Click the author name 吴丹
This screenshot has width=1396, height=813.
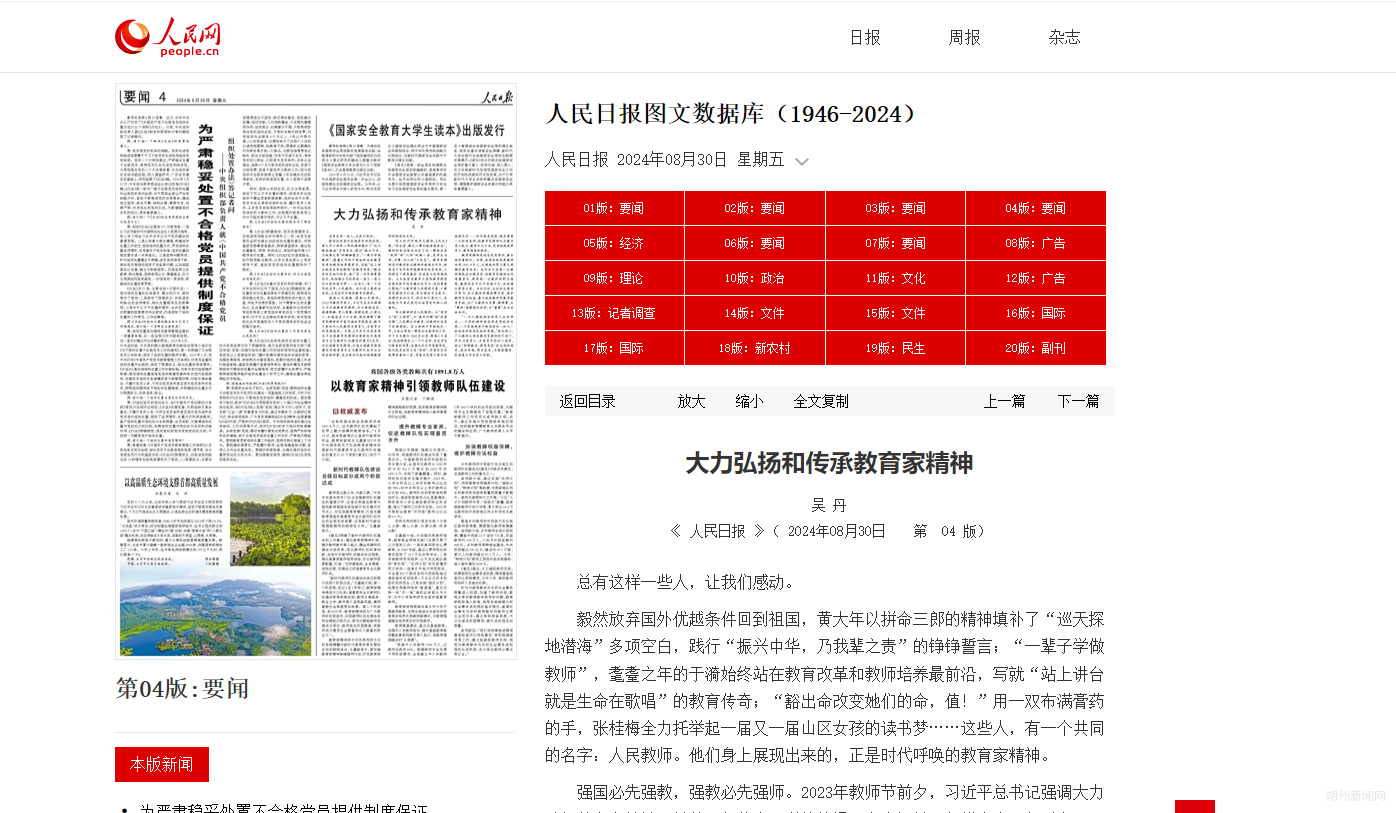(828, 506)
